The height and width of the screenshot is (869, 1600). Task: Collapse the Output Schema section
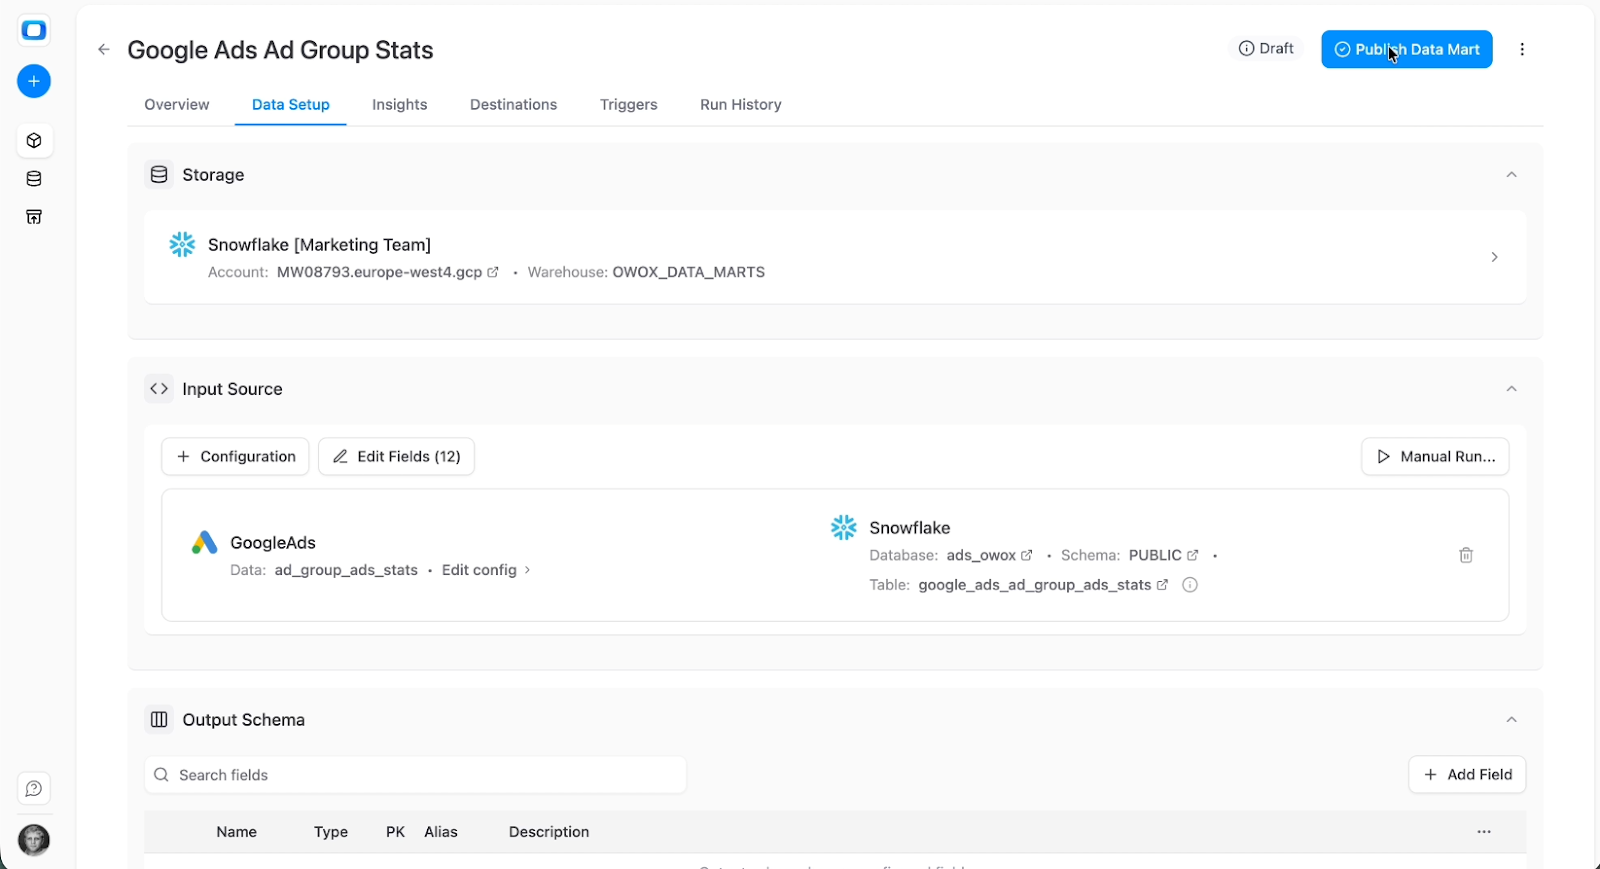coord(1512,720)
